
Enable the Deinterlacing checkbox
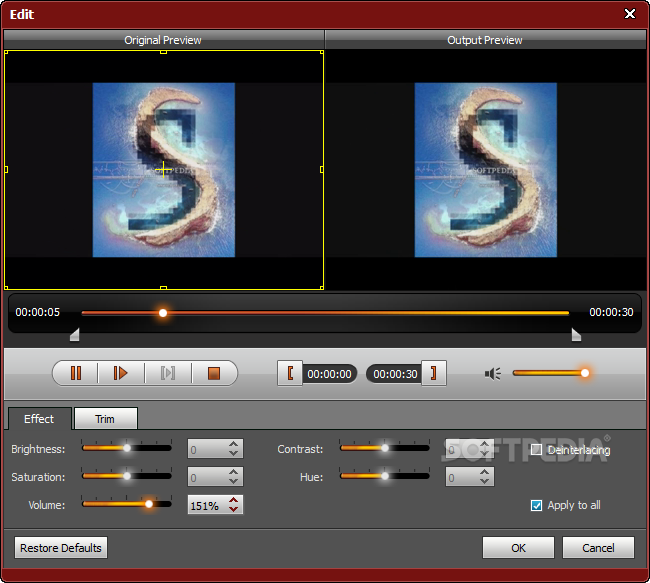(536, 449)
